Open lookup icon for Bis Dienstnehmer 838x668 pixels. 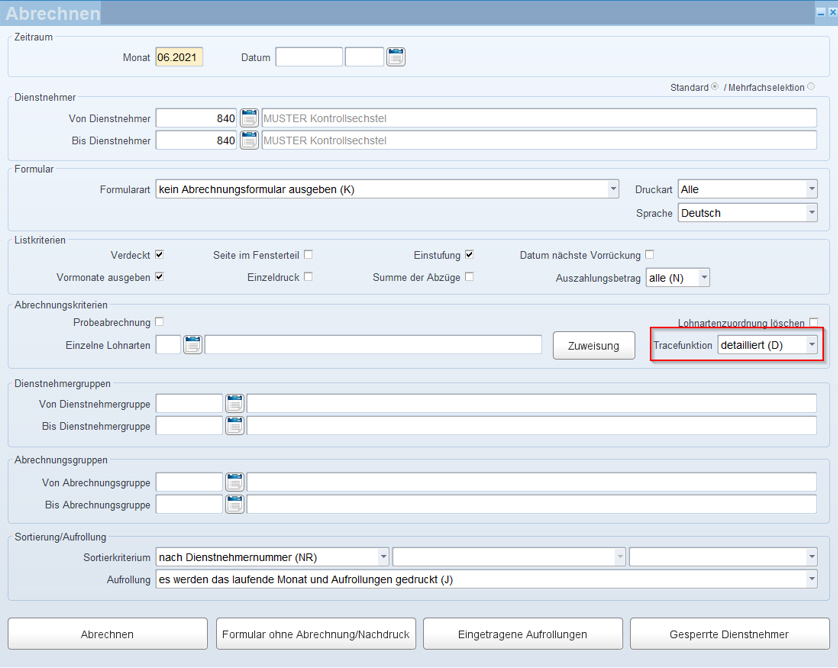249,141
